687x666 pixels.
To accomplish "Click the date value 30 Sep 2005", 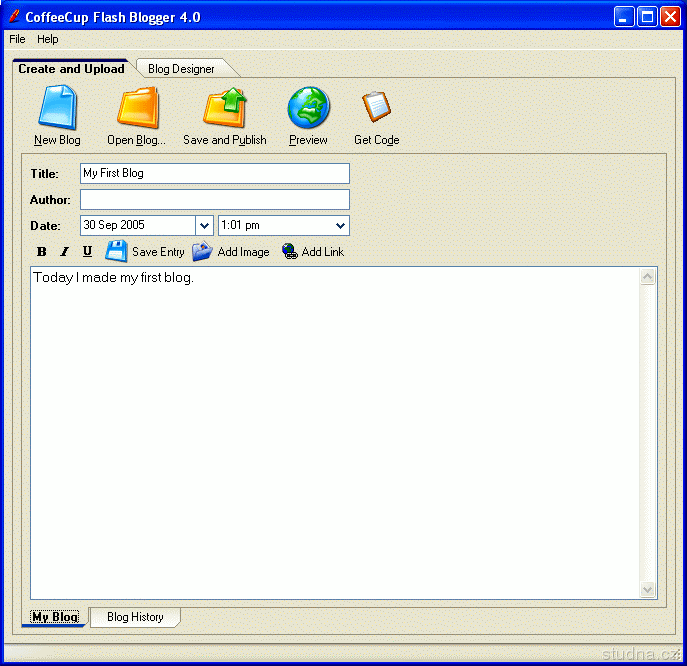I will coord(114,225).
